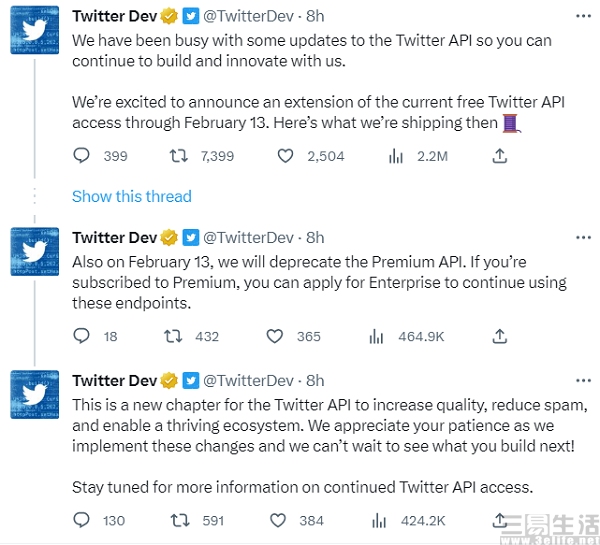600x545 pixels.
Task: Retweet the first tweet with 7,399 retweets
Action: [179, 156]
